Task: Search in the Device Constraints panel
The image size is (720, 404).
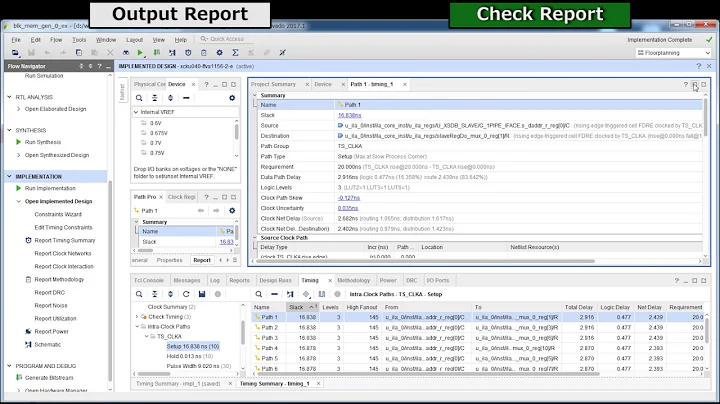Action: click(x=139, y=98)
